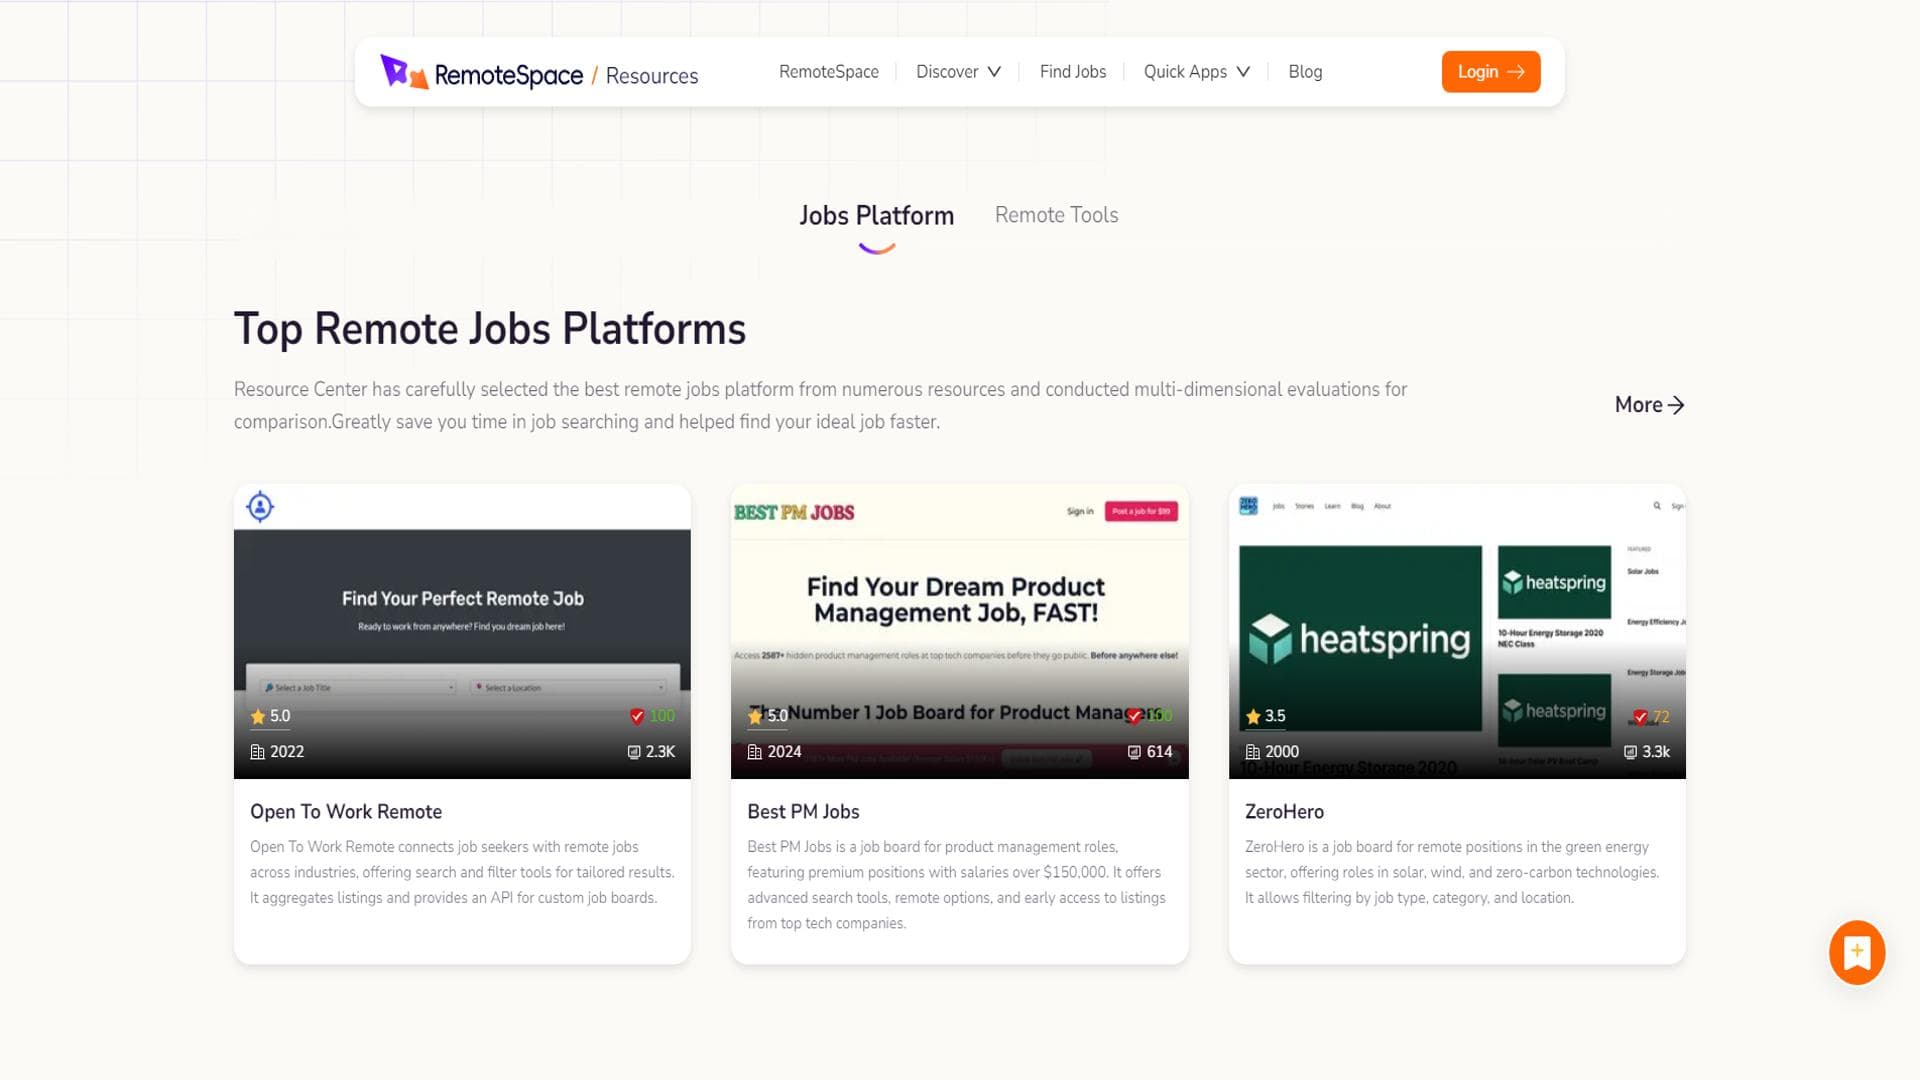Image resolution: width=1920 pixels, height=1080 pixels.
Task: Click the red shield score icon on Open To Work Remote card
Action: pos(637,716)
